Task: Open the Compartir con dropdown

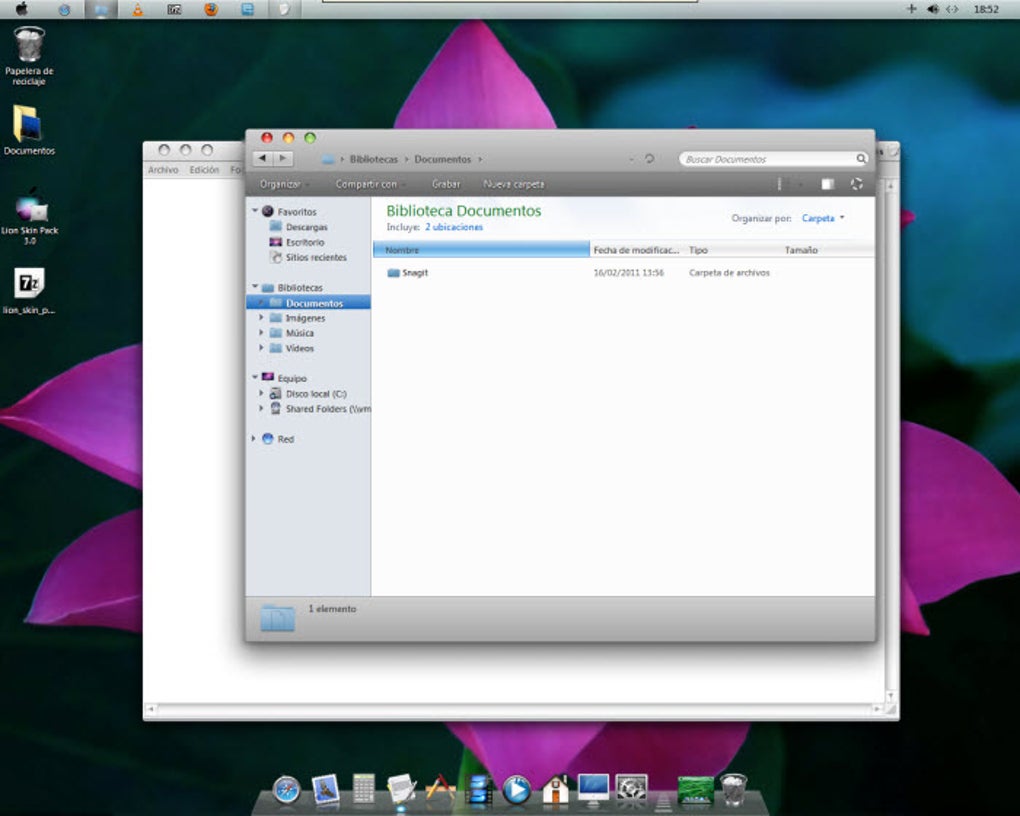Action: click(x=370, y=184)
